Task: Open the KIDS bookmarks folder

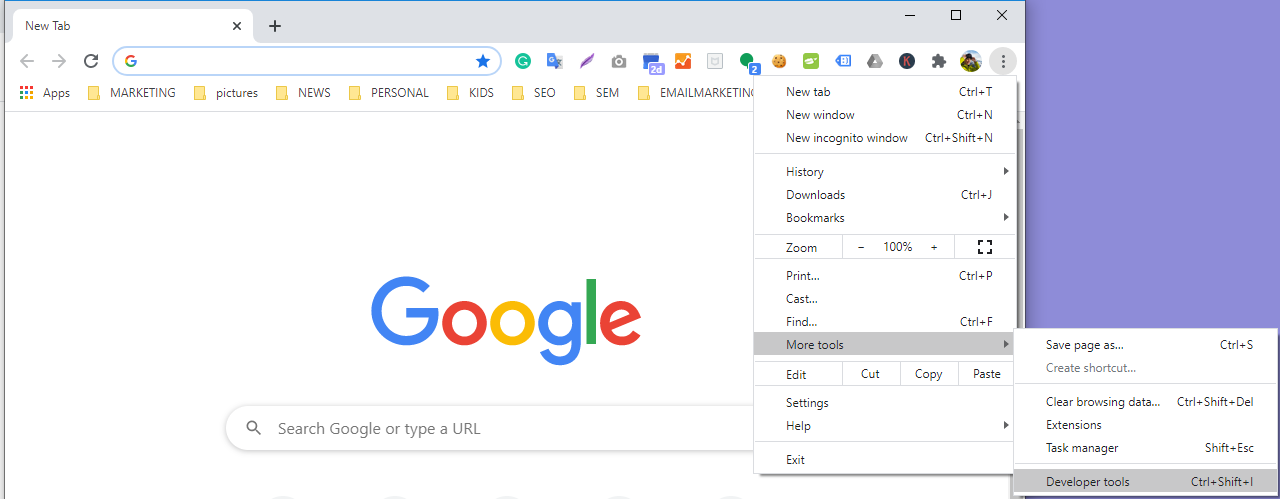Action: coord(470,93)
